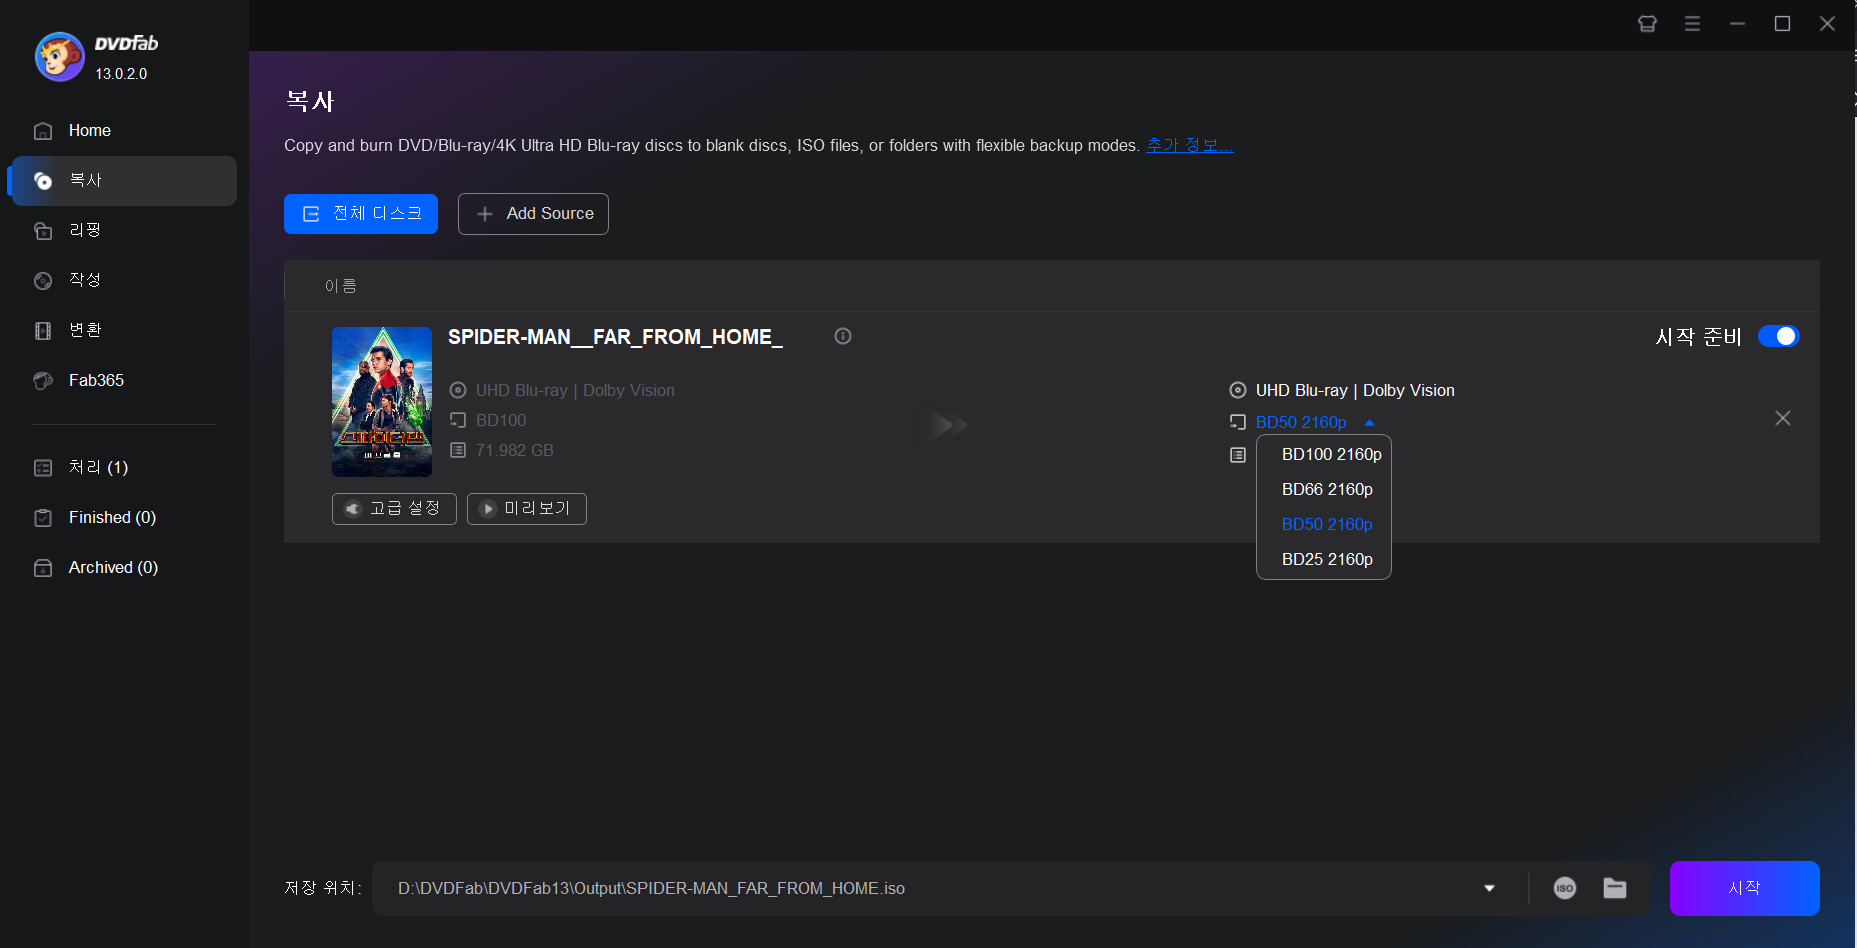Remove the SPIDER-MAN task with X icon

(x=1783, y=418)
